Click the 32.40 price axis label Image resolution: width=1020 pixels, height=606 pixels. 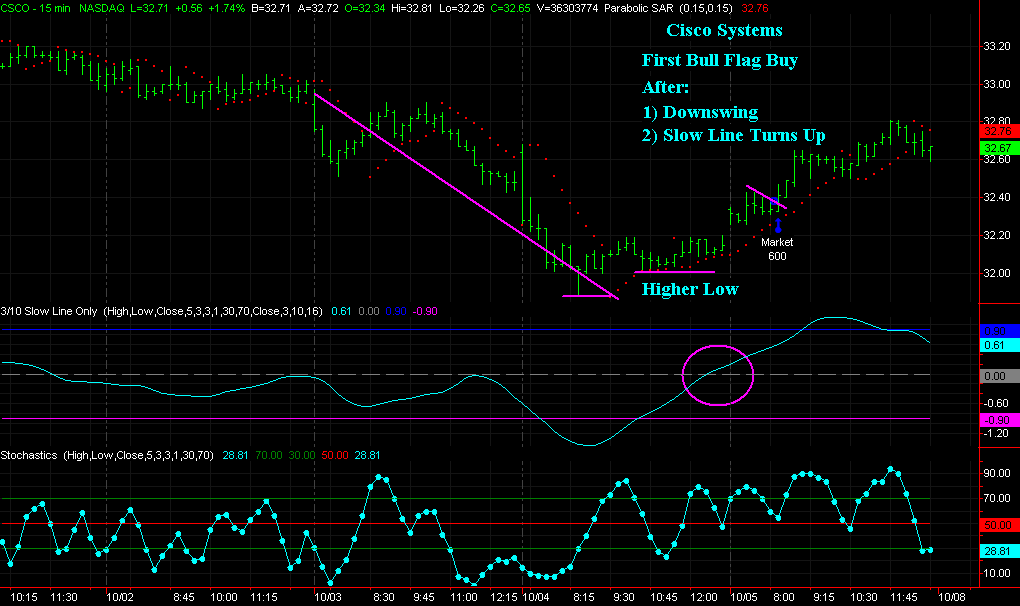coord(997,197)
